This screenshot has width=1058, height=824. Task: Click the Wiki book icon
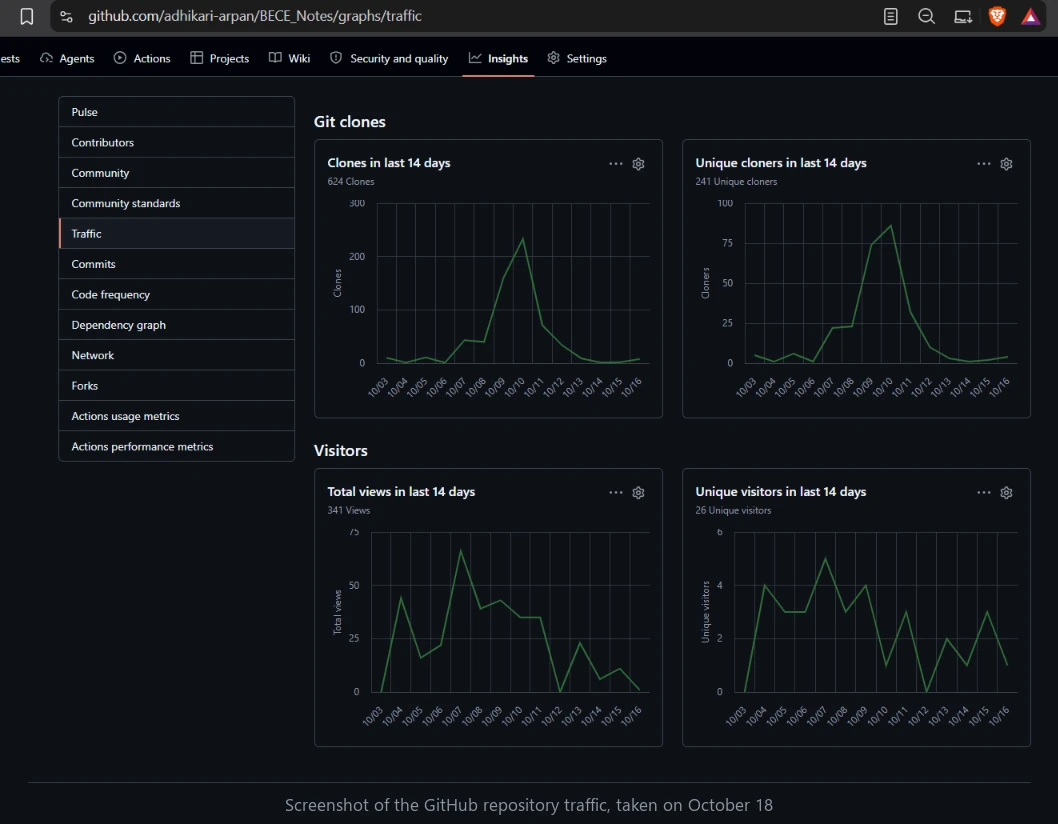pos(275,58)
